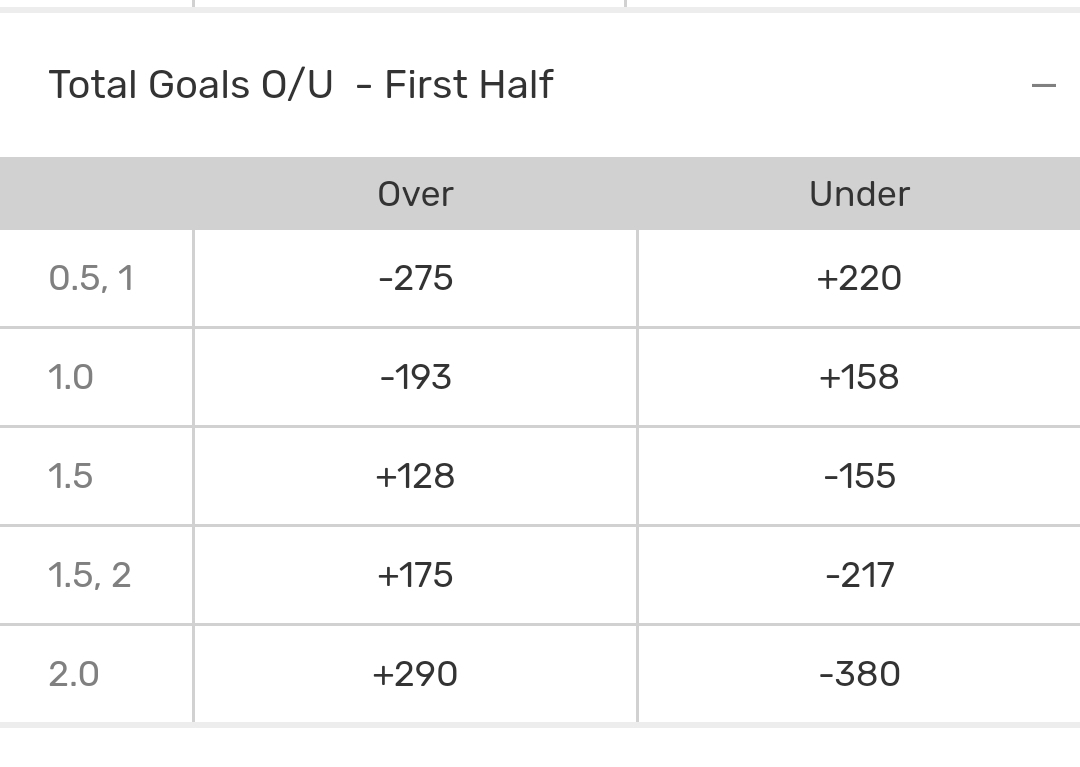The image size is (1080, 767).
Task: Bet Over 1.5, 2 at +175
Action: [x=415, y=575]
